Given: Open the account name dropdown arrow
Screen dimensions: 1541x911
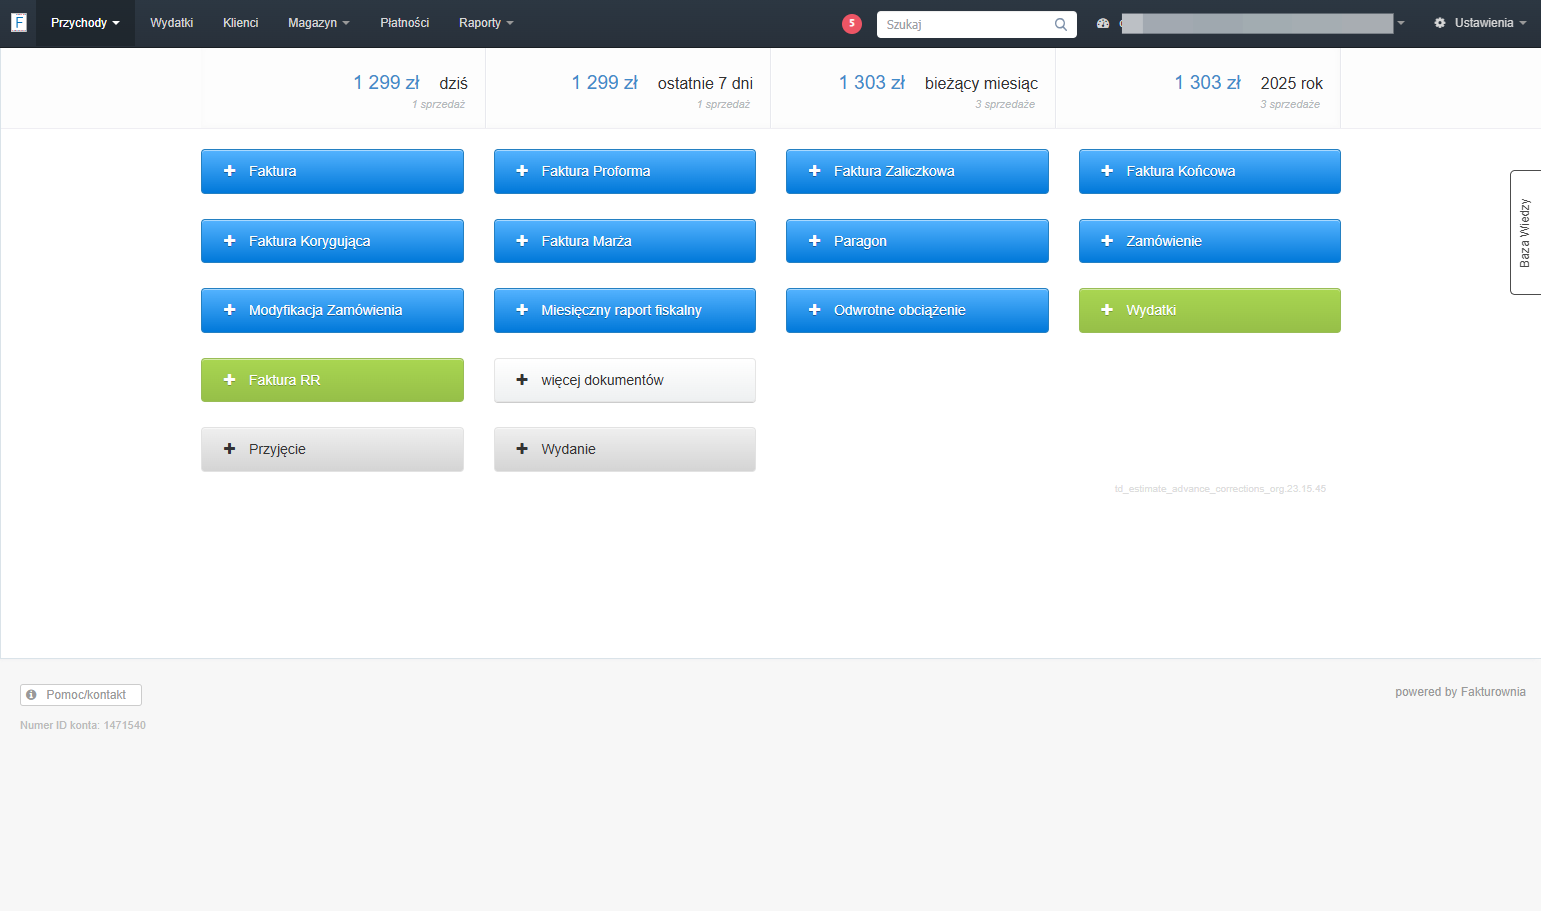Looking at the screenshot, I should click(1401, 23).
